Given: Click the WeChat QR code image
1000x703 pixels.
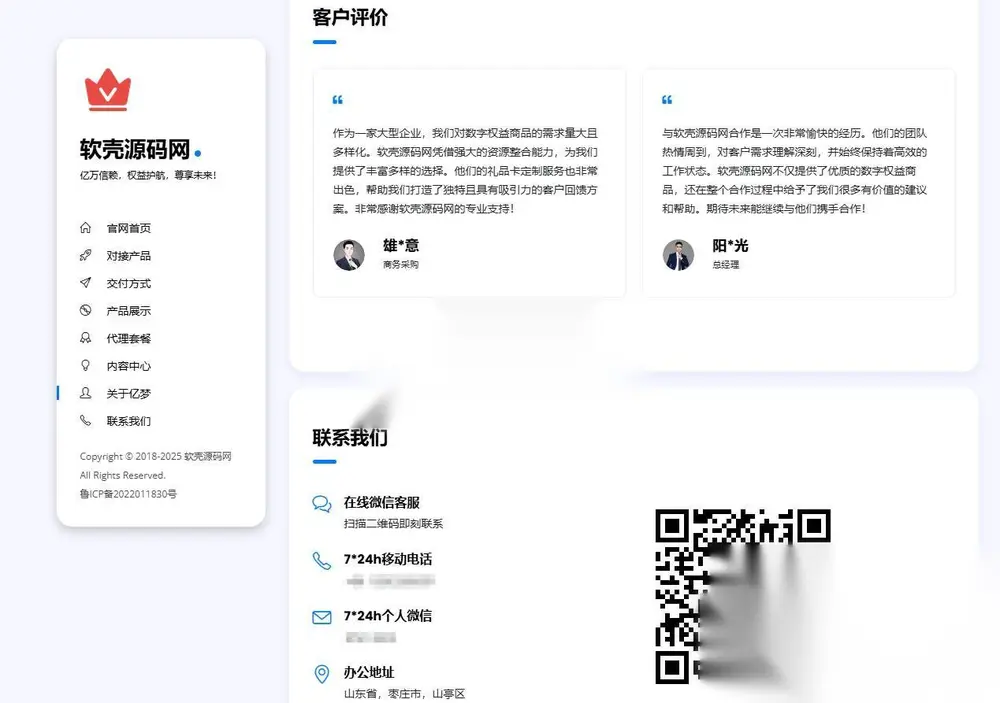Looking at the screenshot, I should [x=743, y=596].
